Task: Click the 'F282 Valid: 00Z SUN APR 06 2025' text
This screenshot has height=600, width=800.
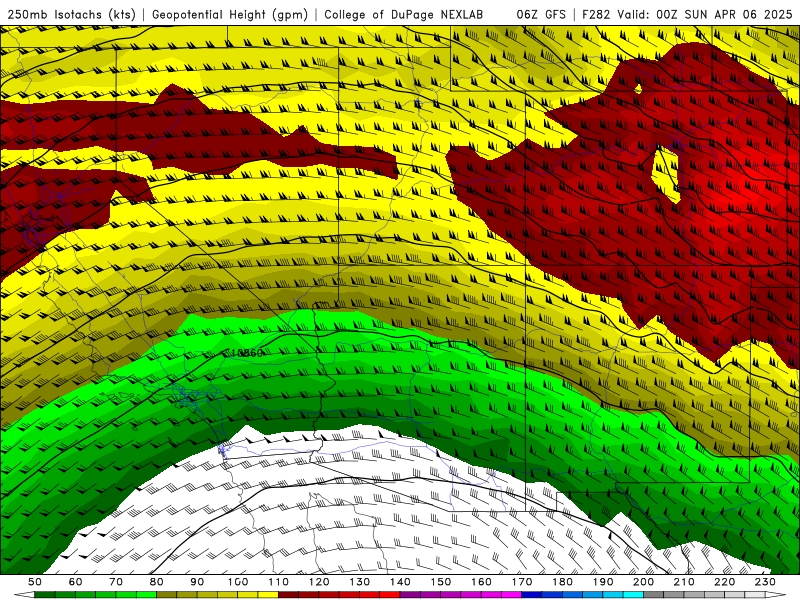Action: pyautogui.click(x=687, y=15)
